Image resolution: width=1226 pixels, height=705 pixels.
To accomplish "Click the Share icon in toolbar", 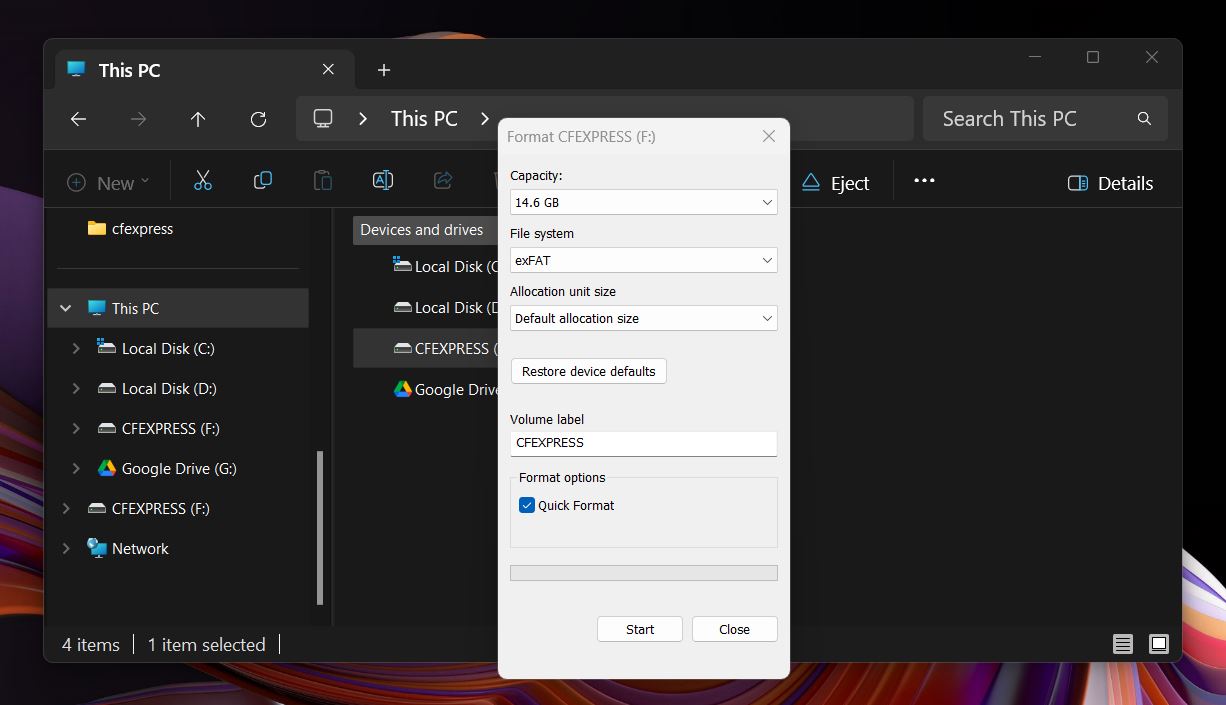I will tap(443, 181).
